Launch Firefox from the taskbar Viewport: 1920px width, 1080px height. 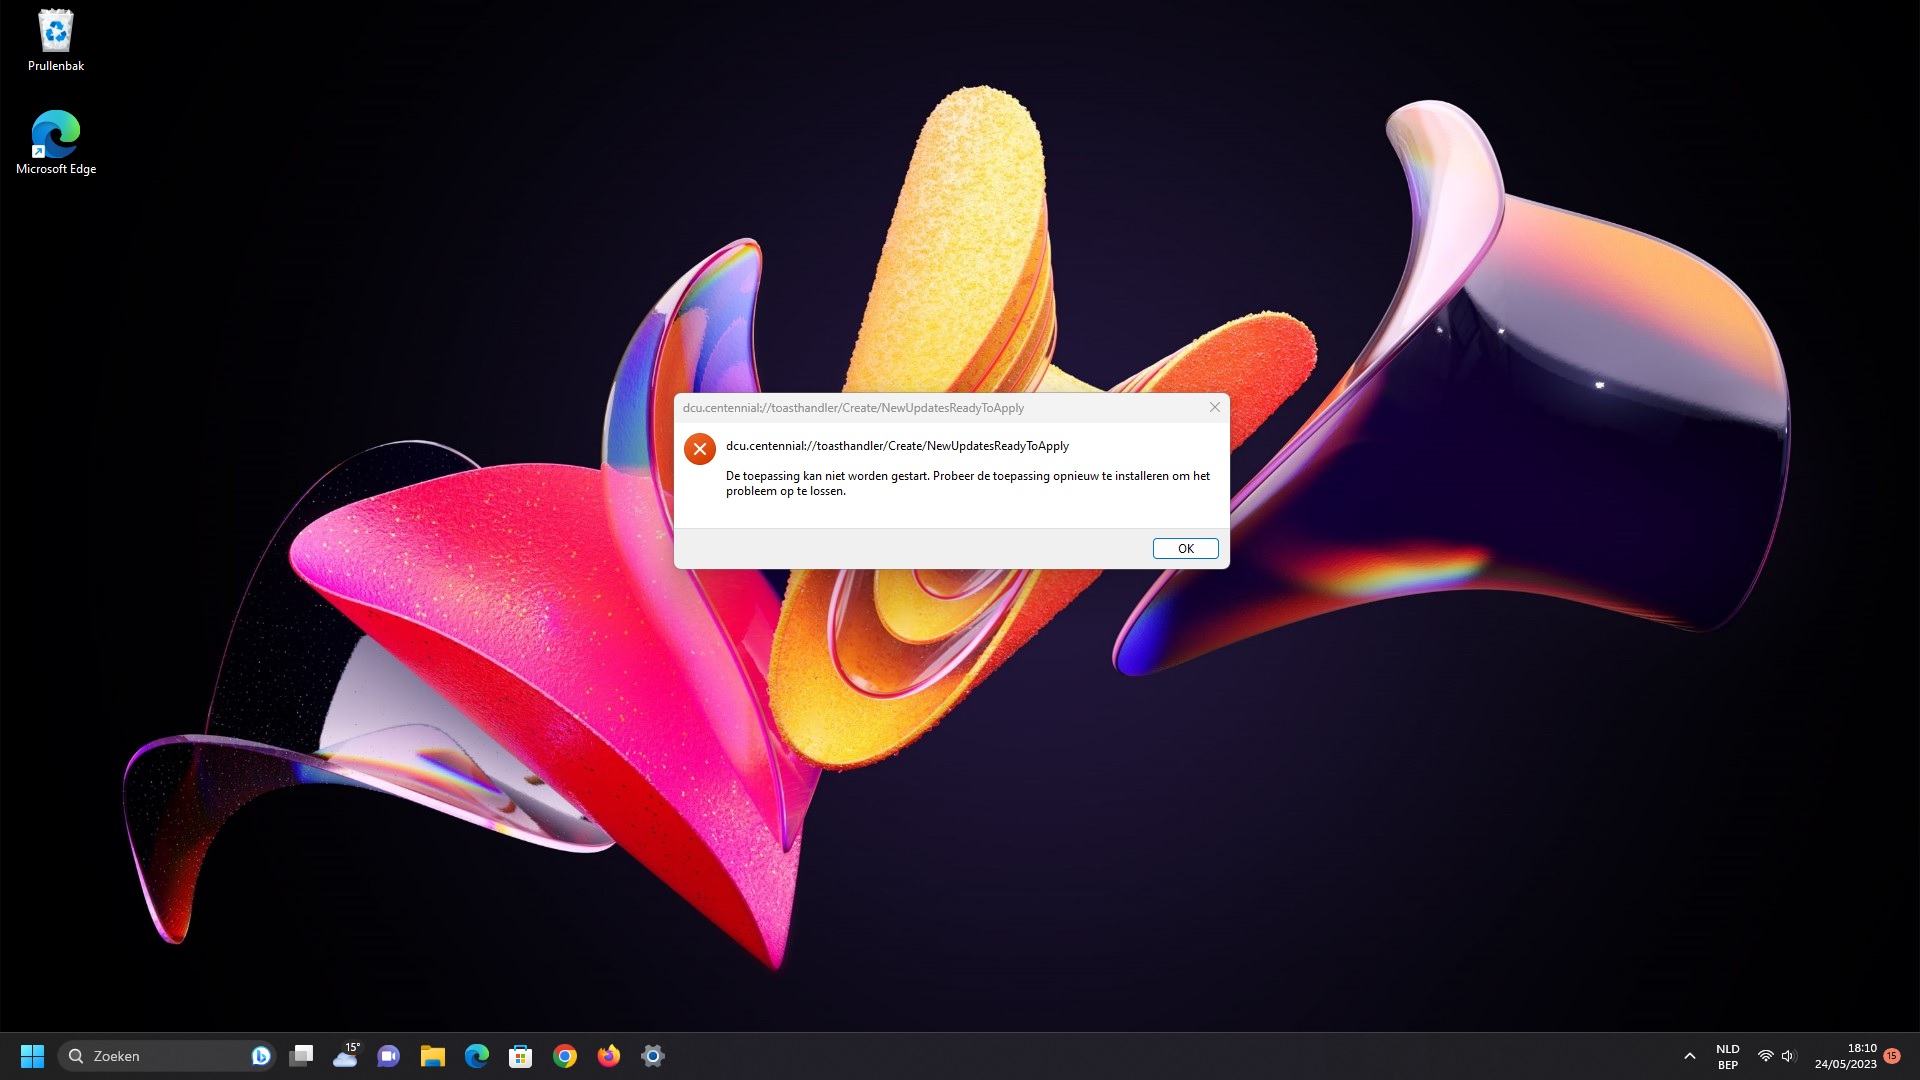[x=608, y=1055]
